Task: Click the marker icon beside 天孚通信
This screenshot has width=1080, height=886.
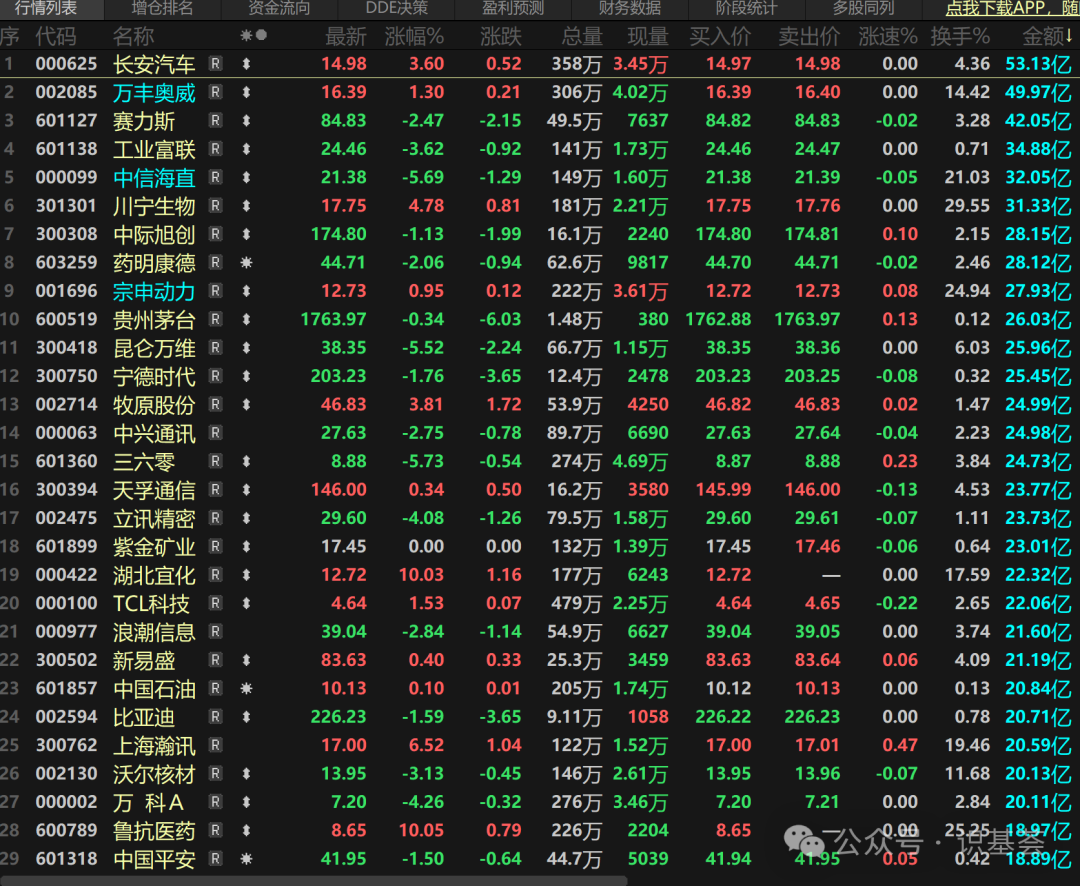Action: [247, 490]
